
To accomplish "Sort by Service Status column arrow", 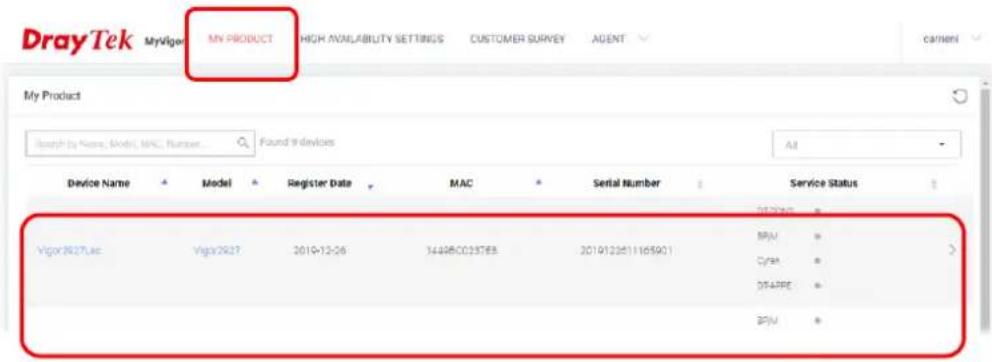I will 934,184.
